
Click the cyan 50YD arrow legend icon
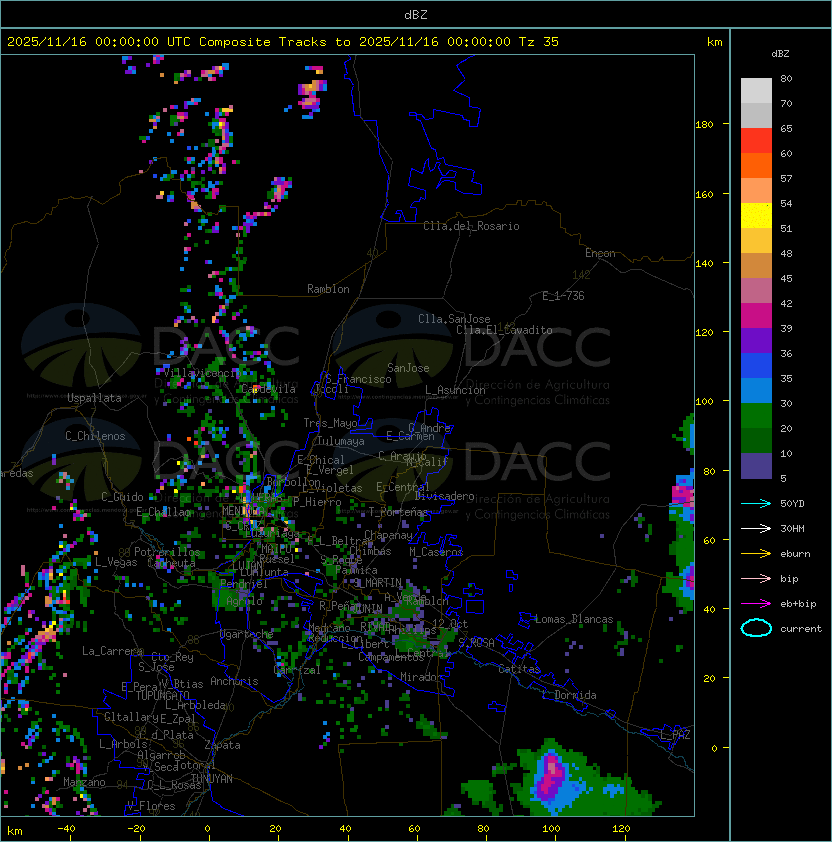pos(756,504)
